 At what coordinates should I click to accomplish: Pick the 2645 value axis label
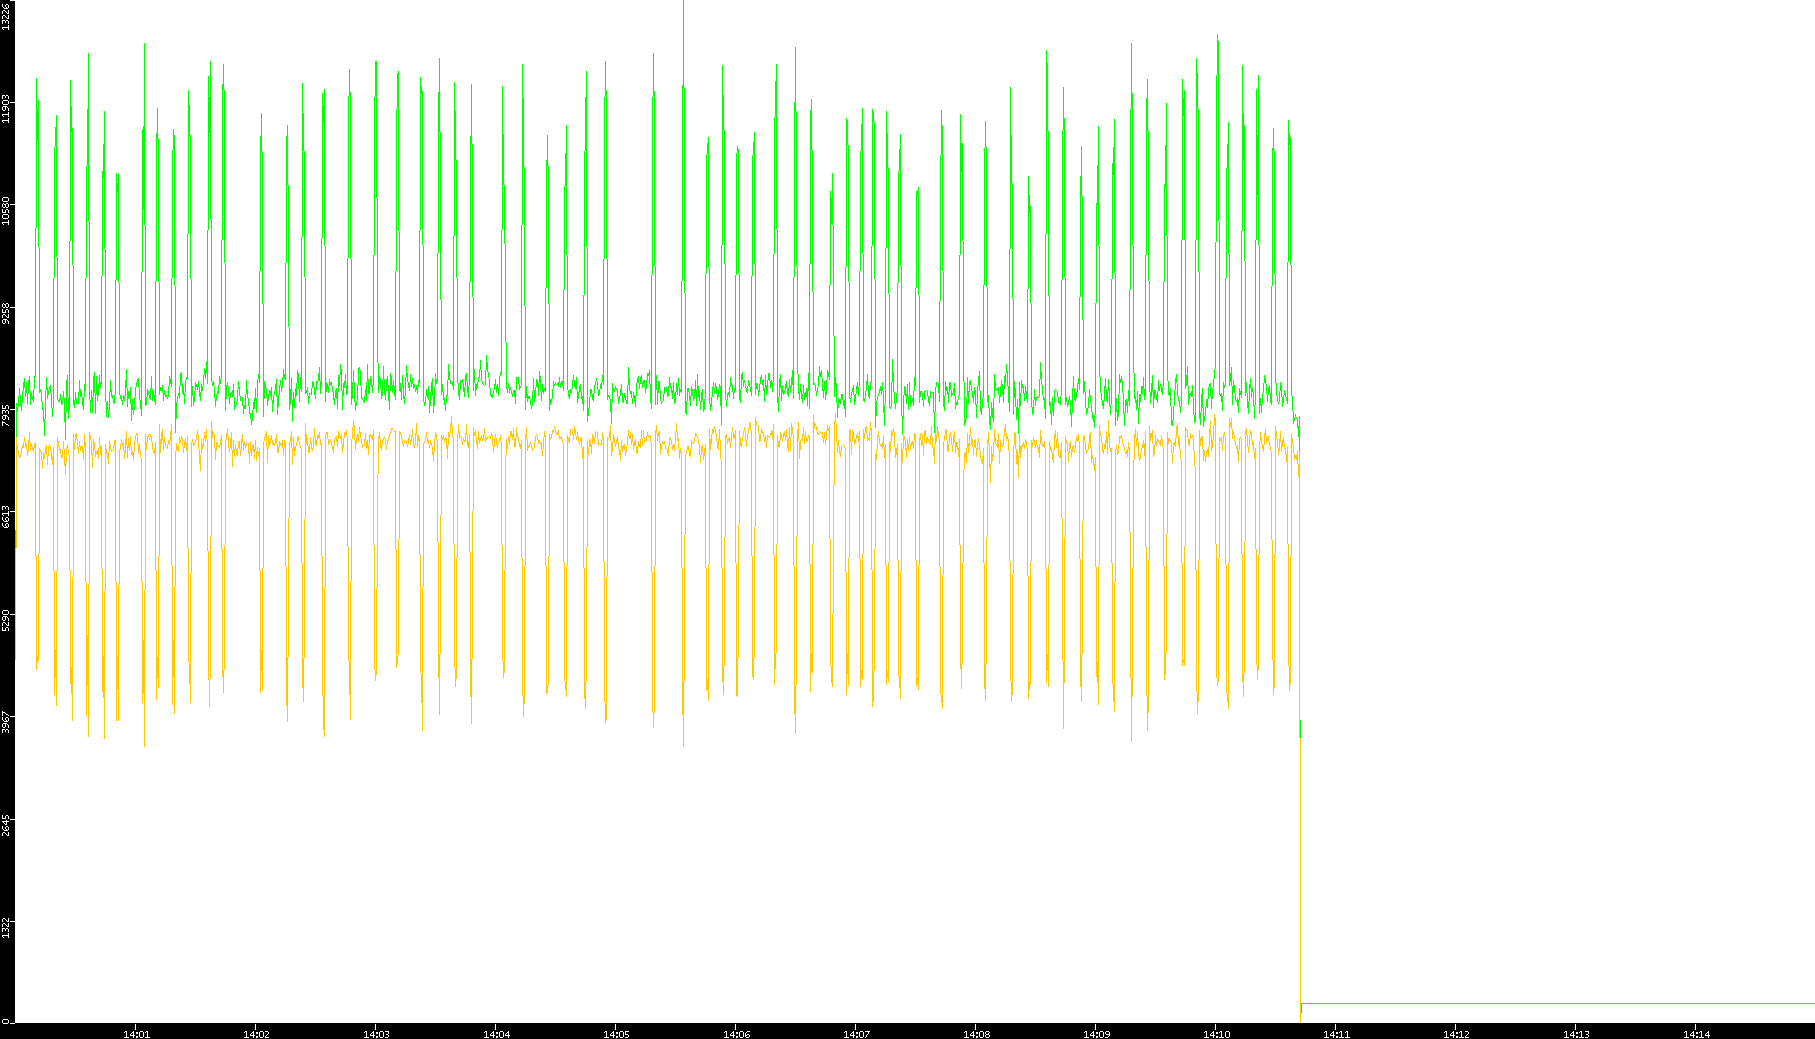coord(6,825)
